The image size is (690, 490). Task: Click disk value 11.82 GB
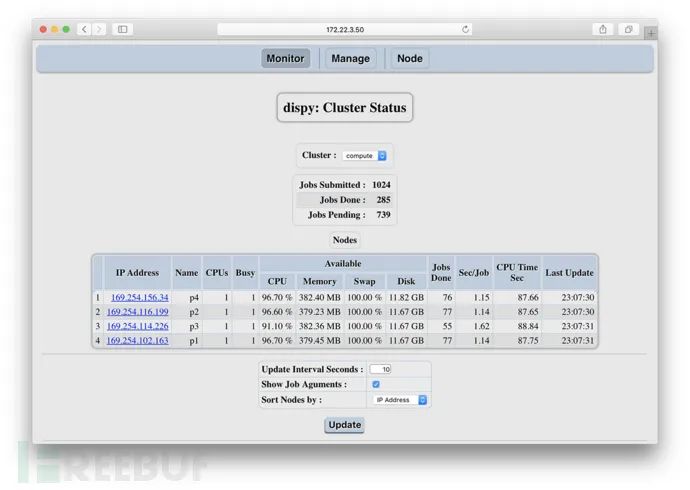point(406,297)
